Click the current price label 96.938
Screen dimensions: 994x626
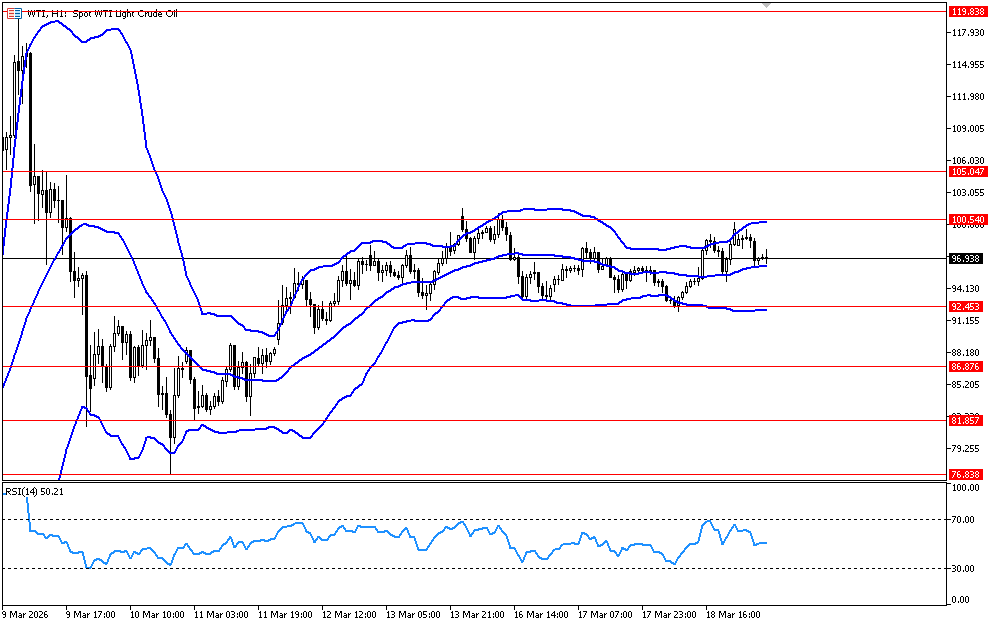(967, 258)
